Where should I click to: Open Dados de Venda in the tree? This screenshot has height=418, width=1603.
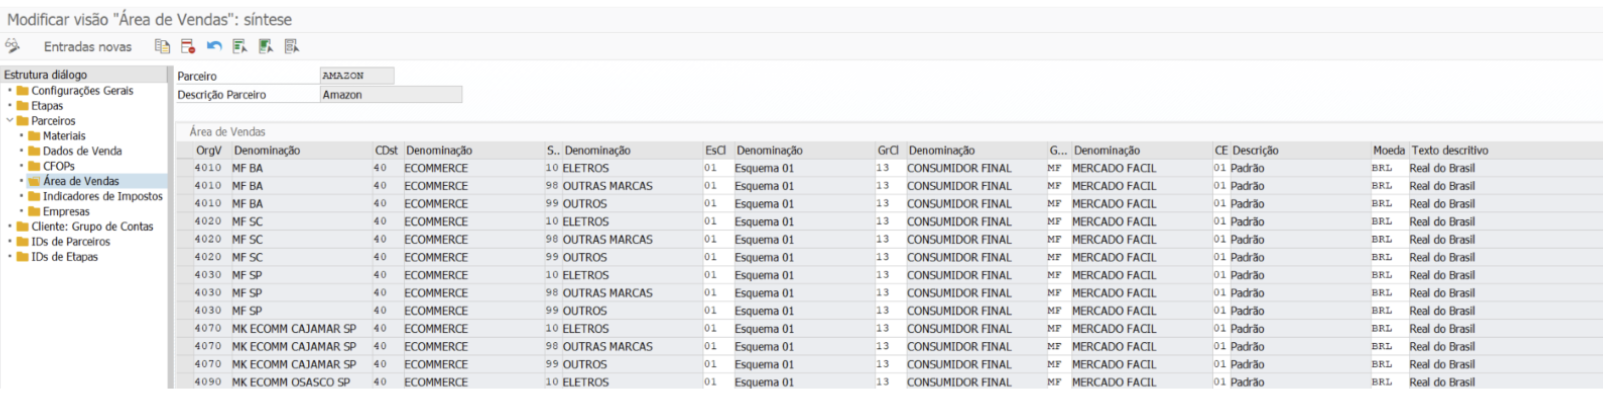click(x=82, y=151)
